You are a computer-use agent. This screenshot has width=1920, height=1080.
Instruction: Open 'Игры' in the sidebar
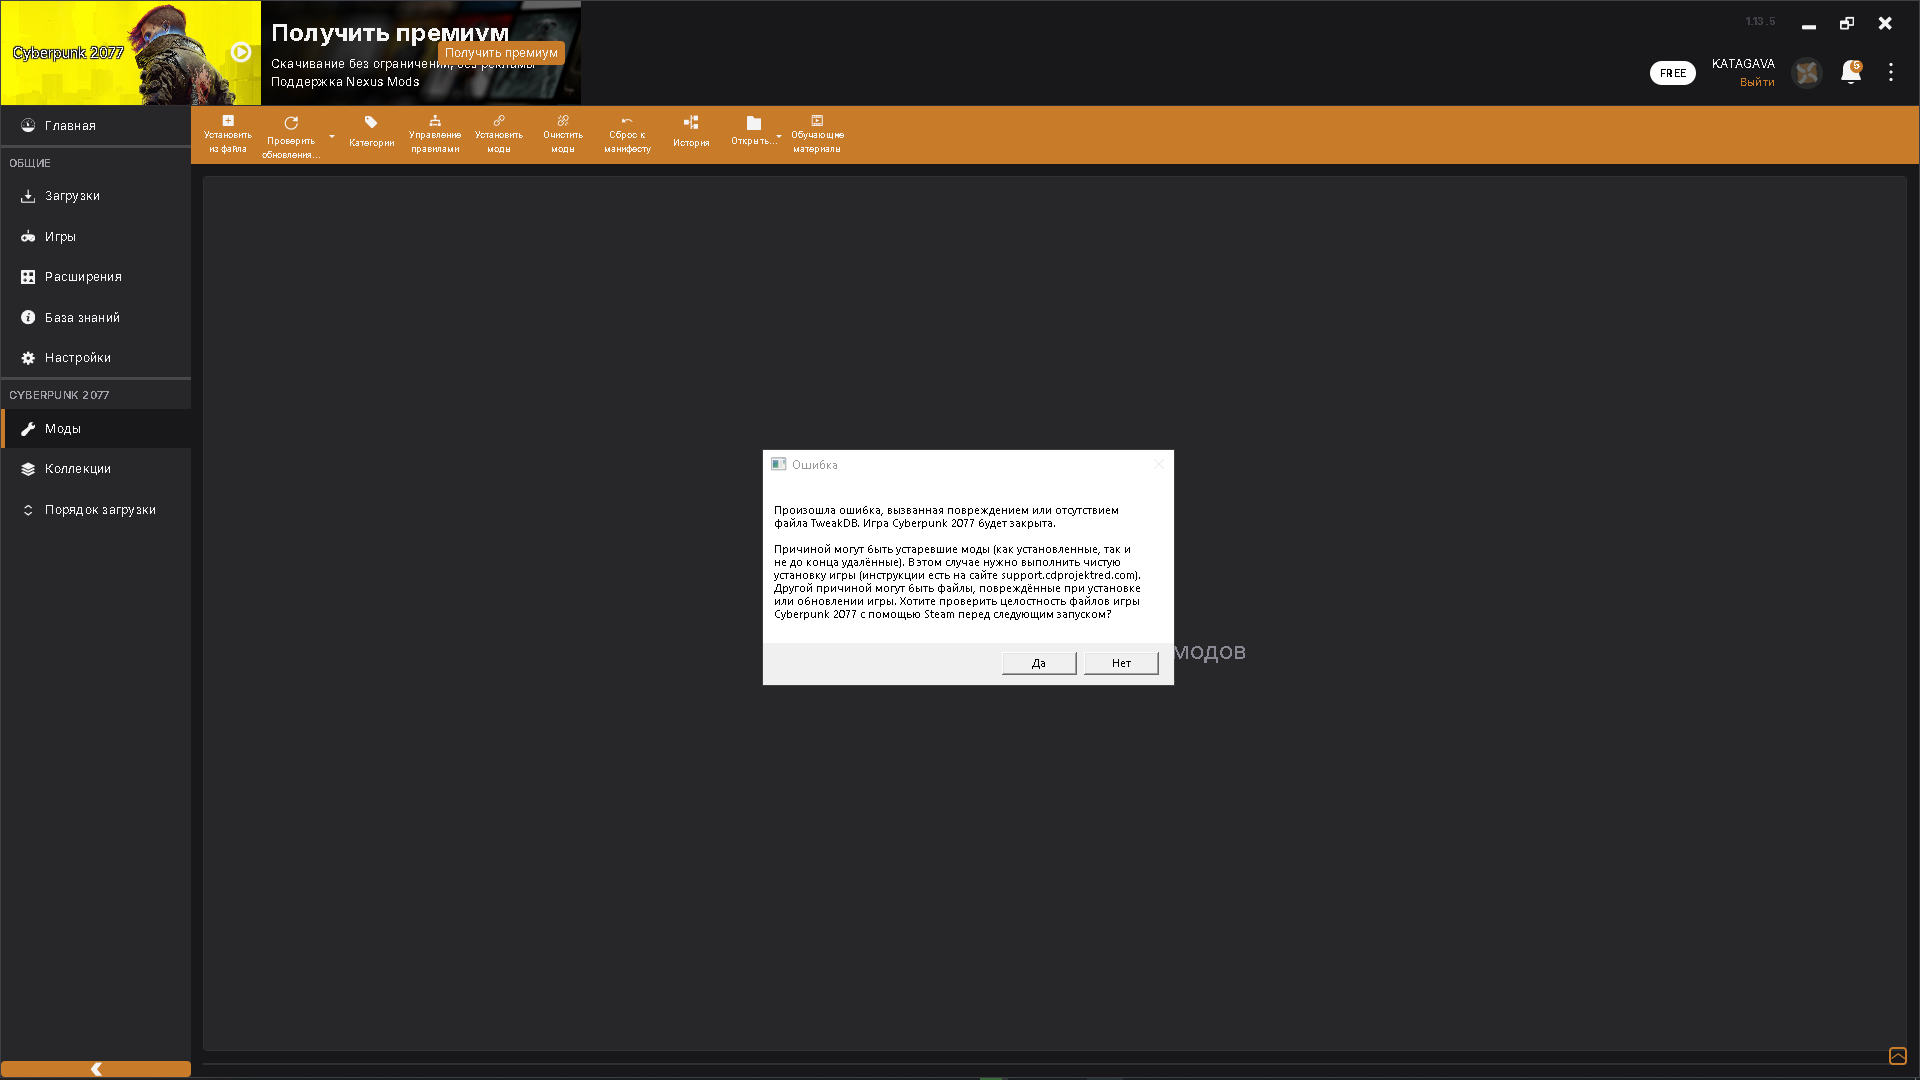(x=96, y=237)
